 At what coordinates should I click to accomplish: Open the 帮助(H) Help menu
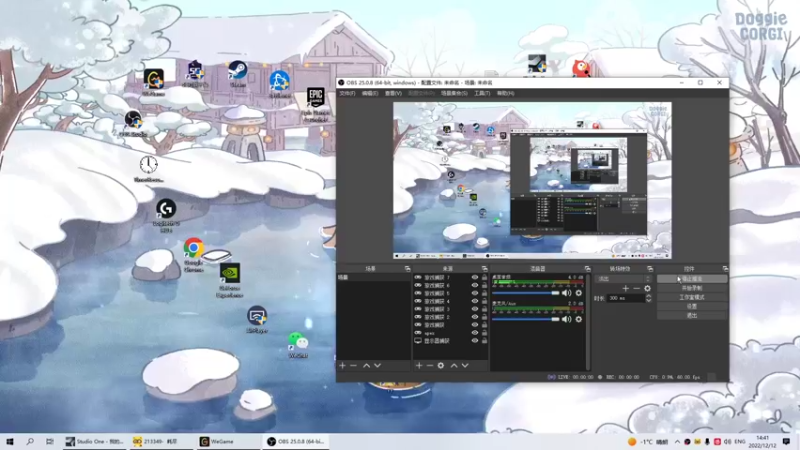click(506, 93)
